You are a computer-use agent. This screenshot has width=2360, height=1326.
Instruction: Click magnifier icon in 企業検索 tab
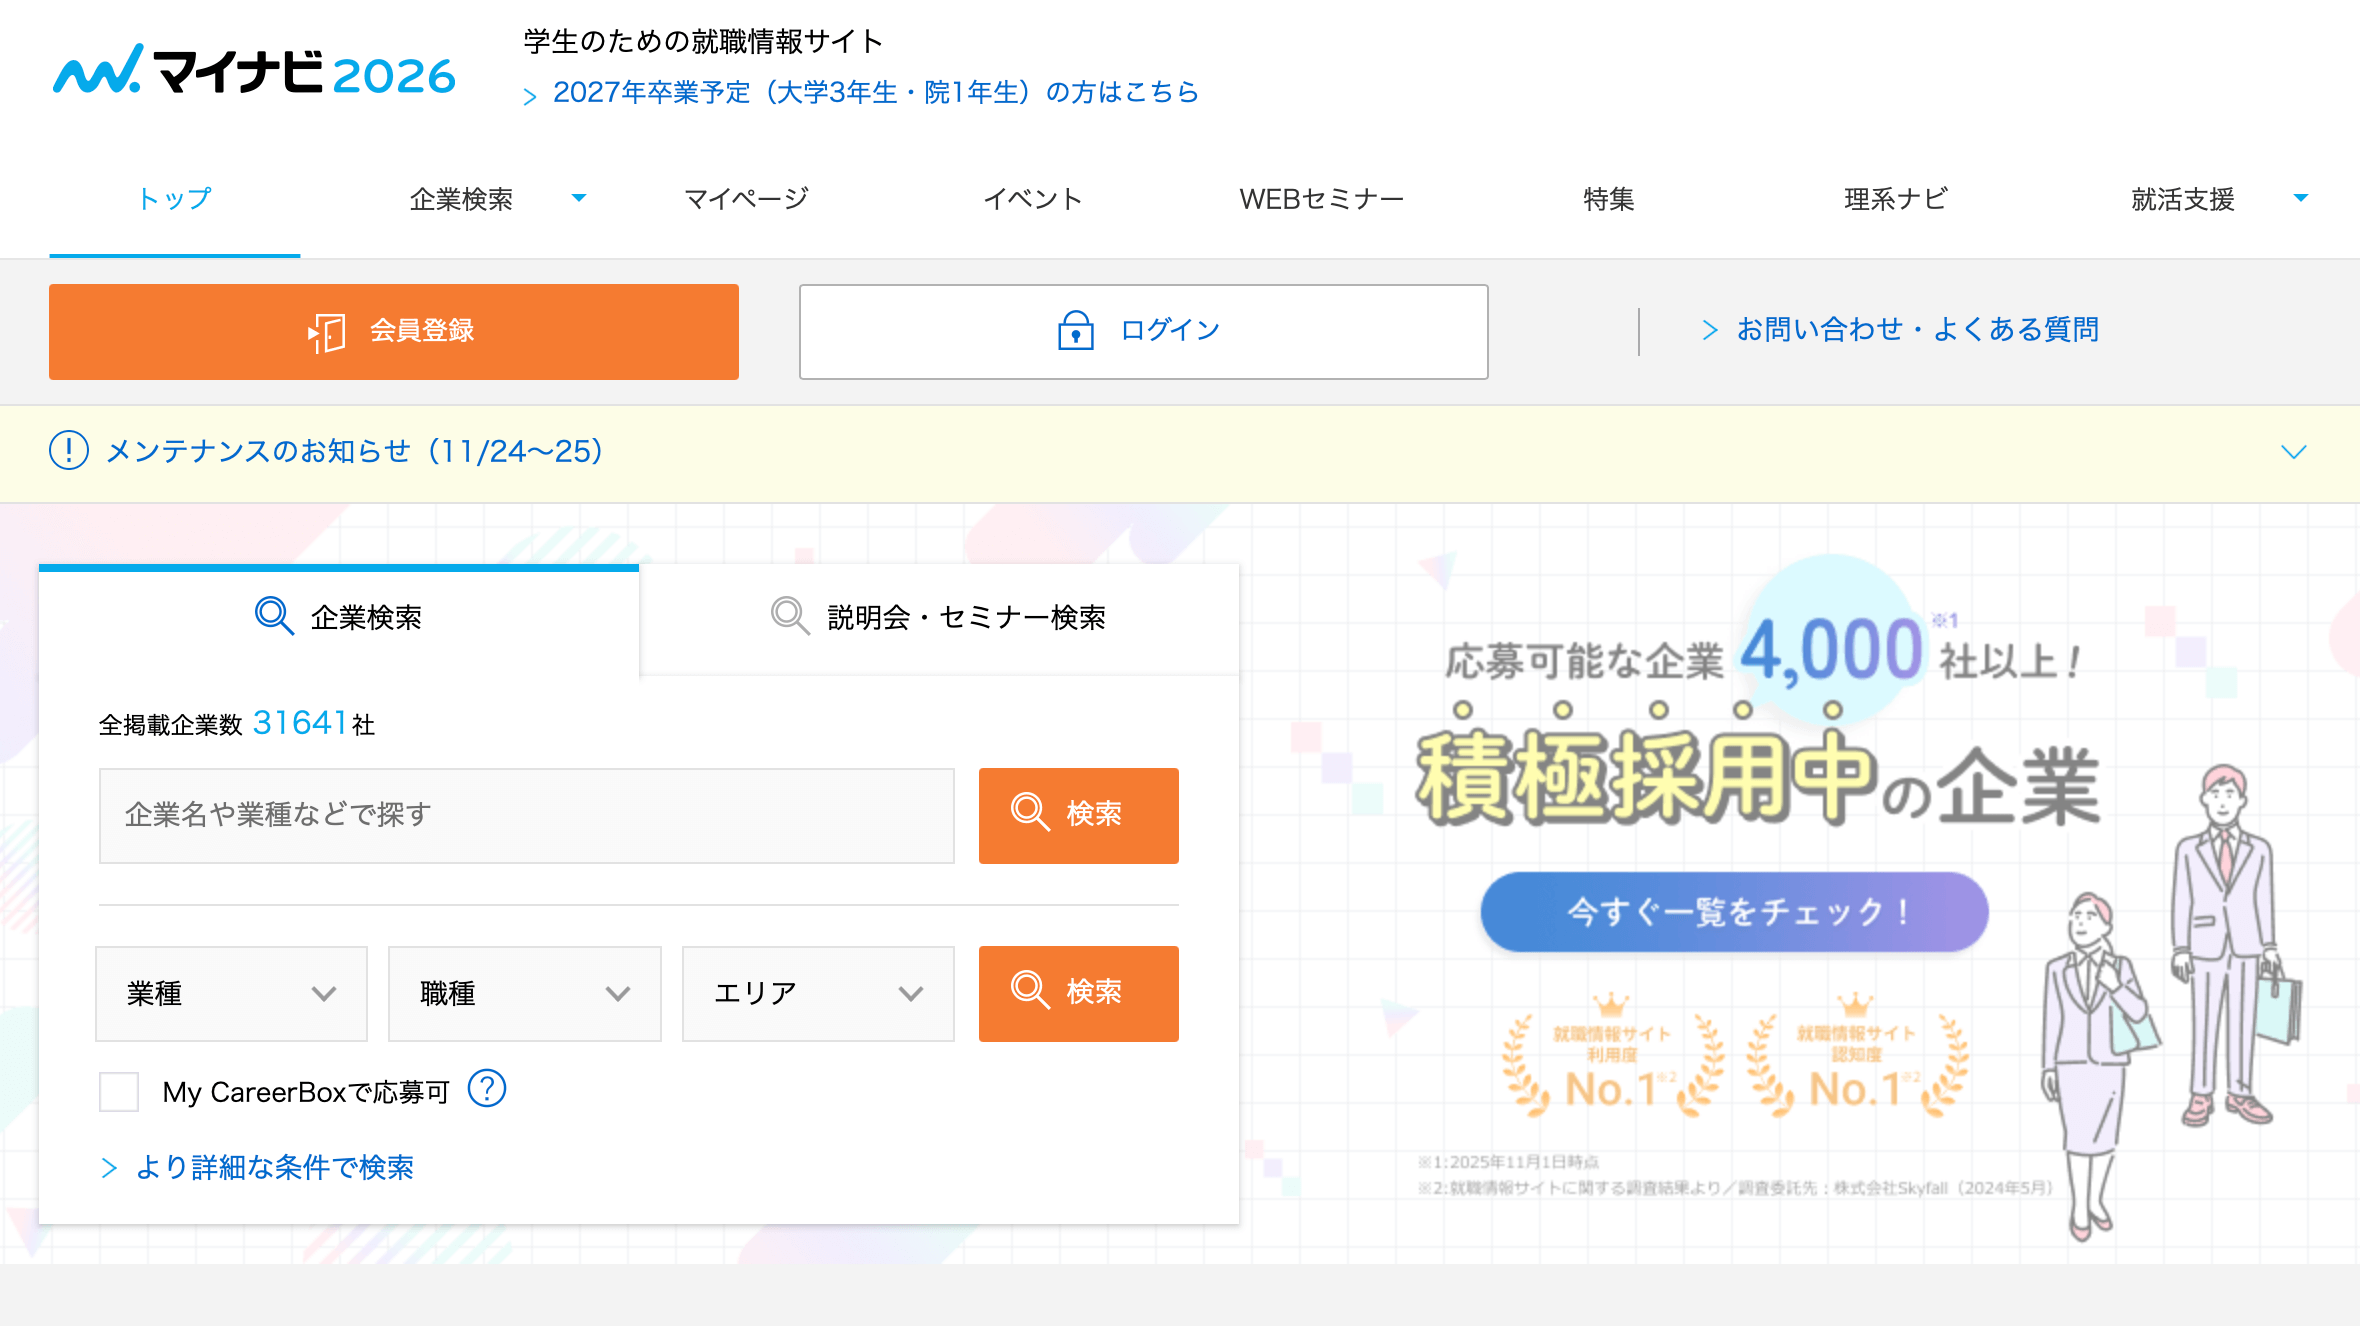tap(273, 616)
